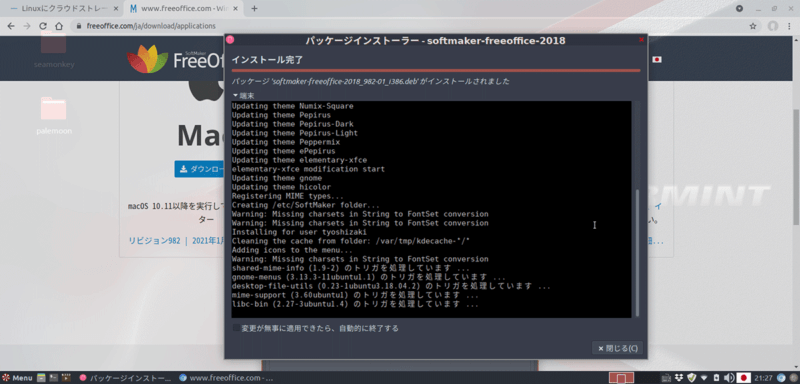Toggle auto-close after successful changes checkbox
Screen dimensions: 800x384
[236, 328]
